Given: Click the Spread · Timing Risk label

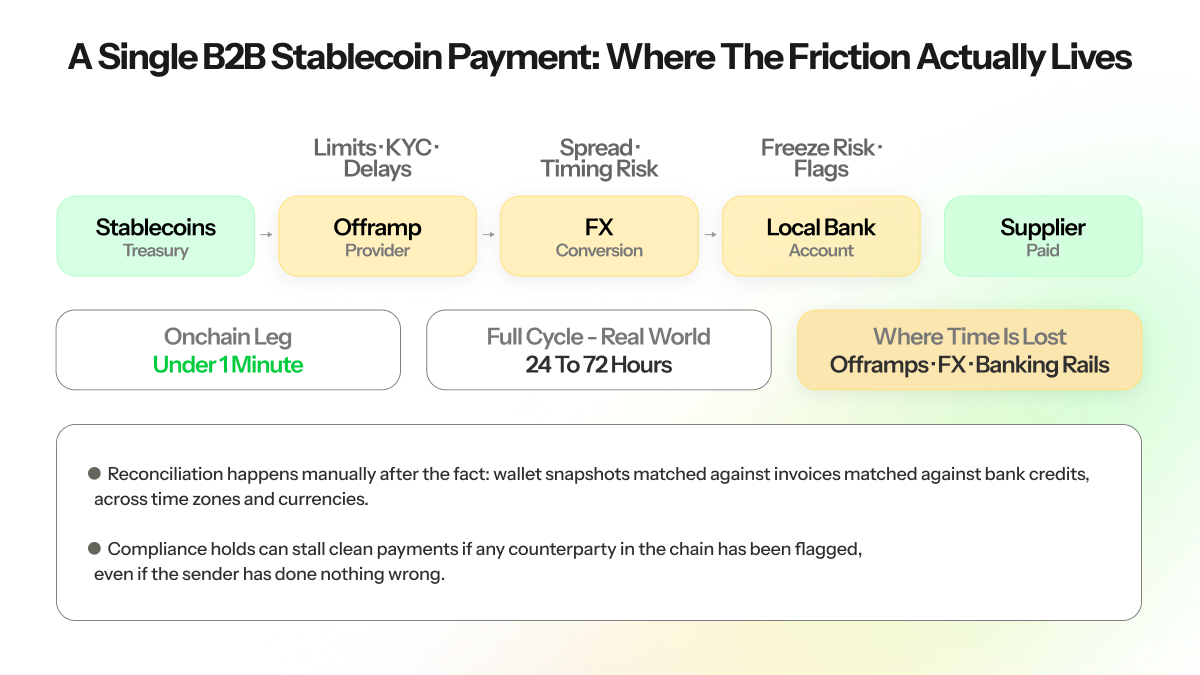Looking at the screenshot, I should pos(599,158).
